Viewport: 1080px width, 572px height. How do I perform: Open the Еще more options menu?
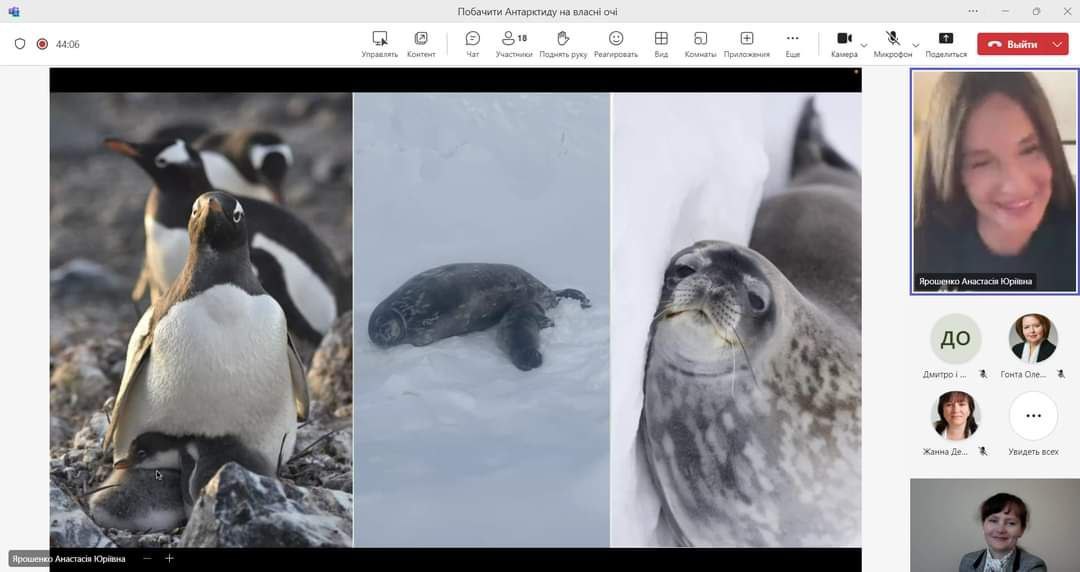[792, 43]
